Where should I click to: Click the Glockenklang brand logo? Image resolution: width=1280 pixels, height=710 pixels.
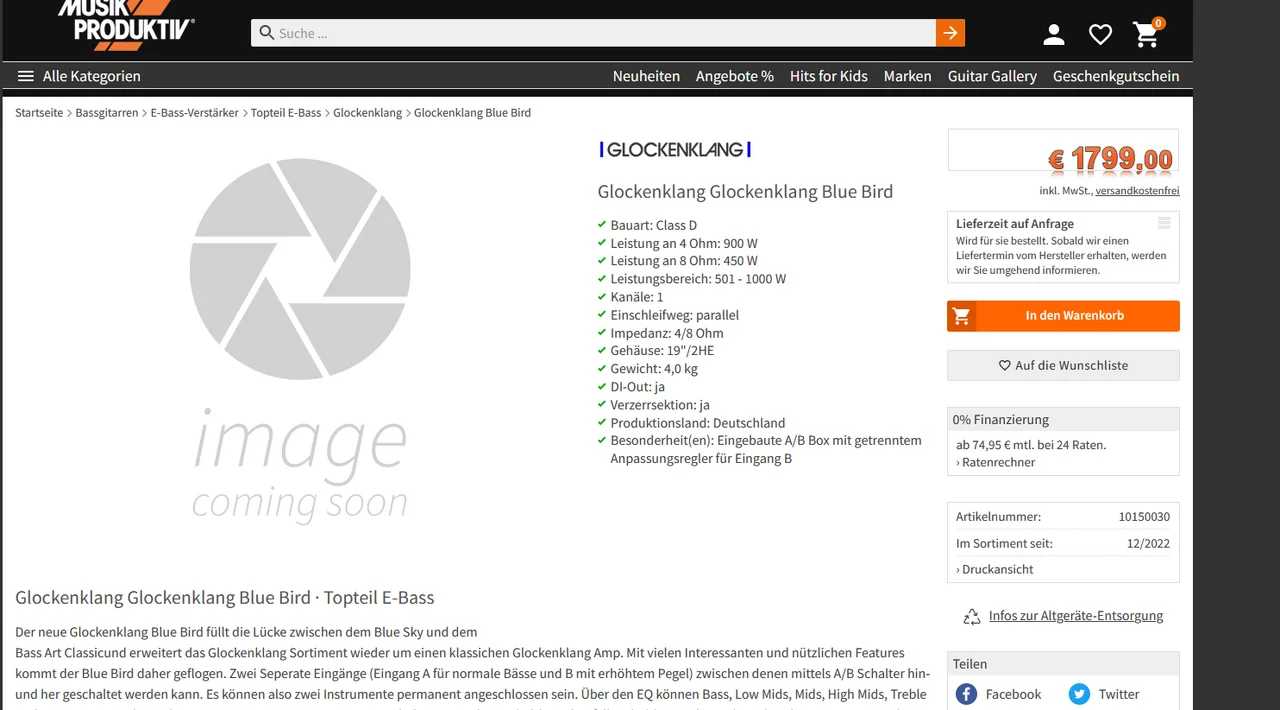pos(675,150)
